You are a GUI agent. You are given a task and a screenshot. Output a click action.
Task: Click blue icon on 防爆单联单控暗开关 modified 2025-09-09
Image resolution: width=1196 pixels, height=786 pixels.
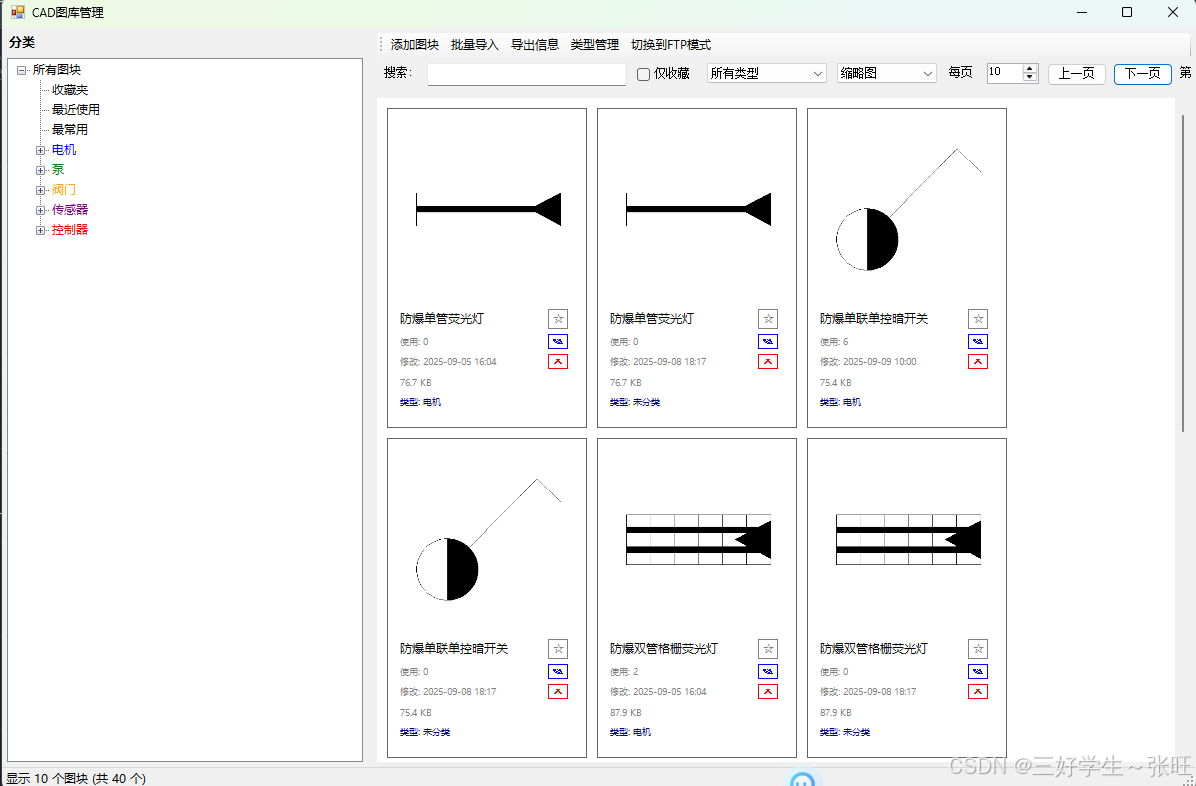pos(978,341)
